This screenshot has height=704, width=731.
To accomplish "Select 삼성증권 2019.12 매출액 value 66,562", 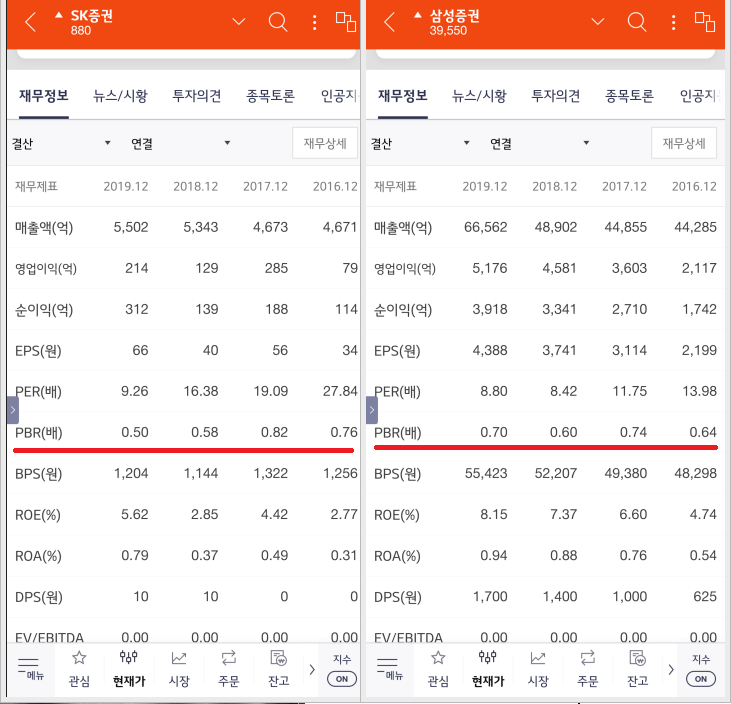I will tap(485, 227).
